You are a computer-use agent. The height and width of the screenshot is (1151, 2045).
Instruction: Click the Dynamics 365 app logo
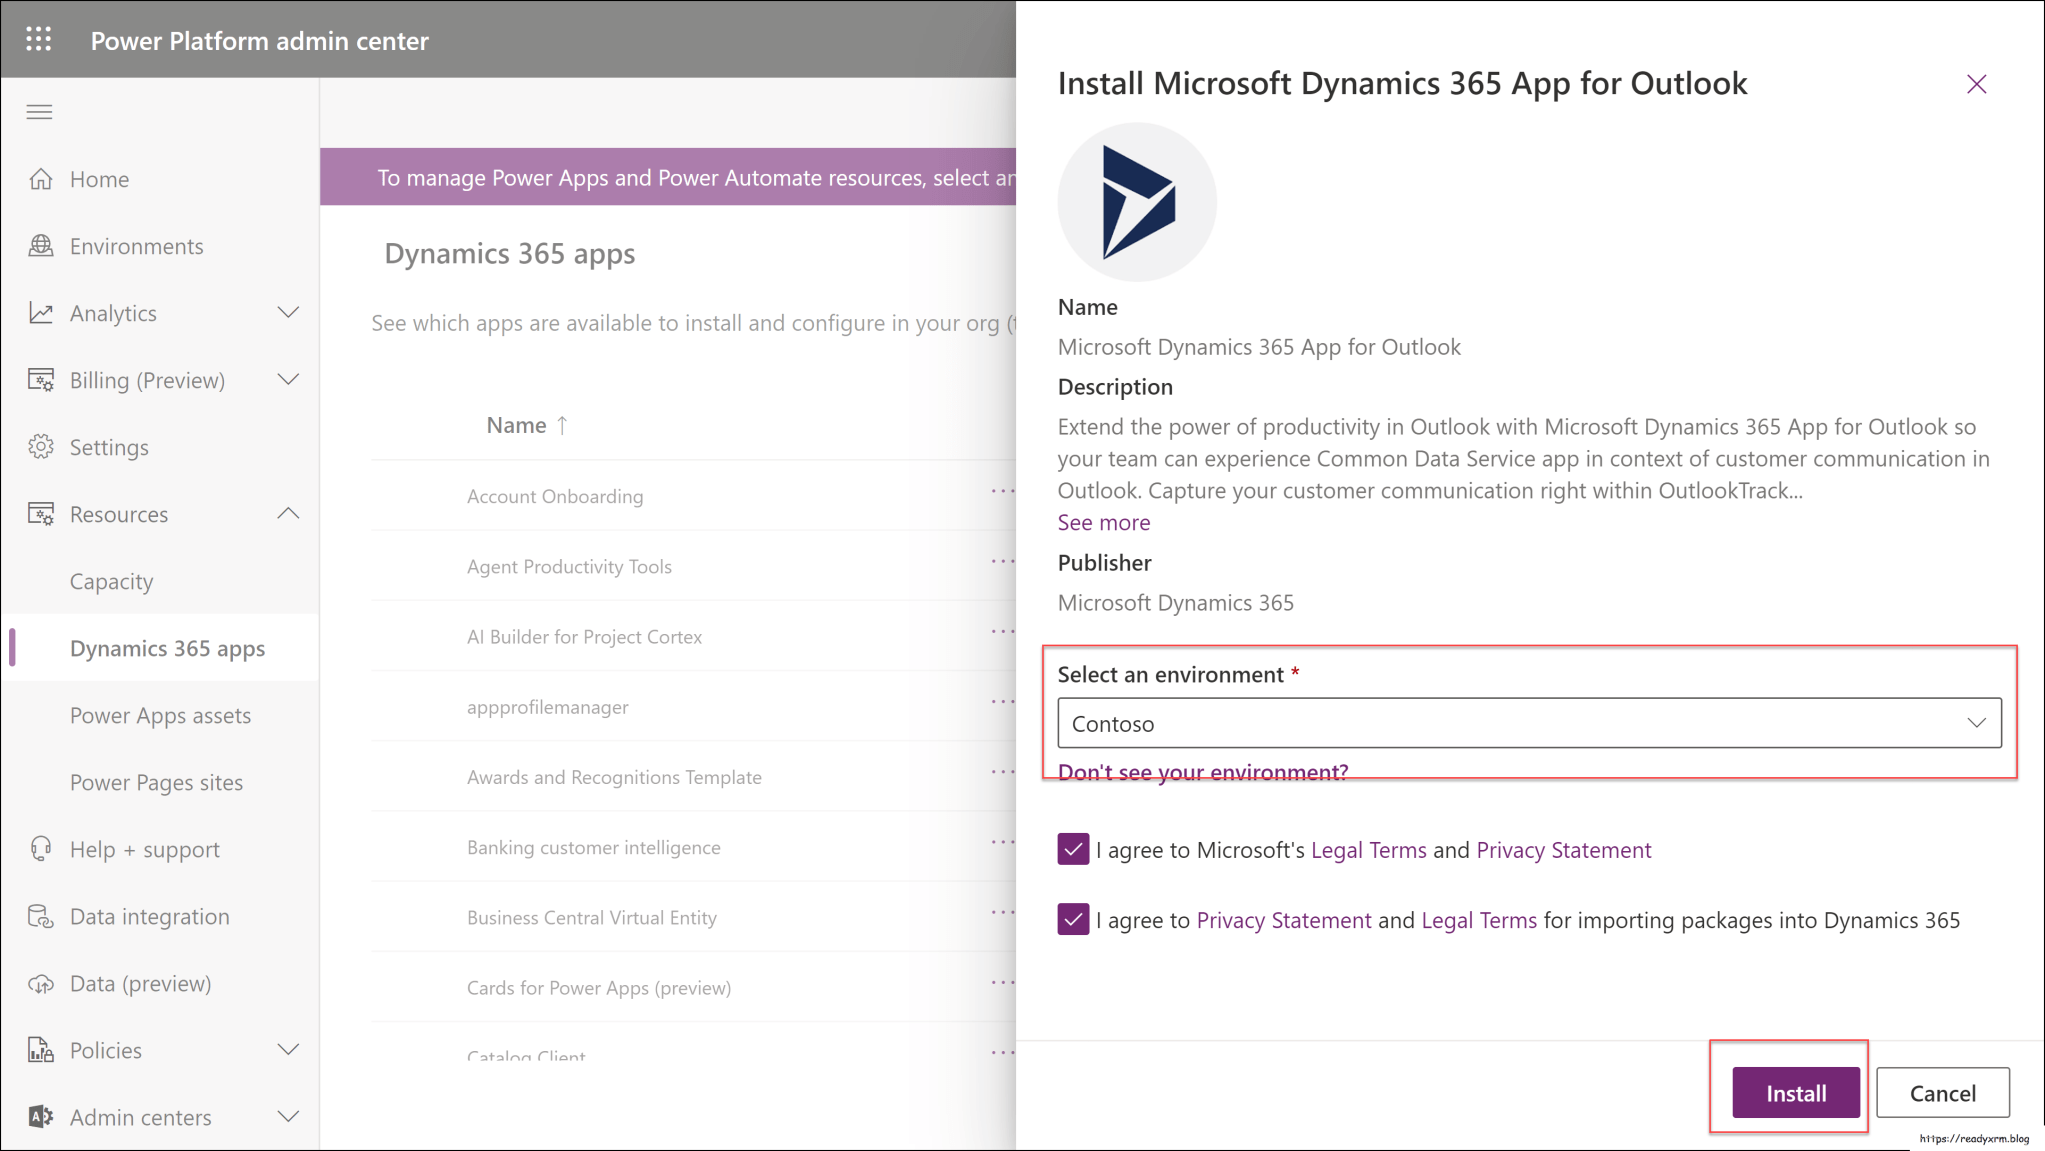(1136, 201)
